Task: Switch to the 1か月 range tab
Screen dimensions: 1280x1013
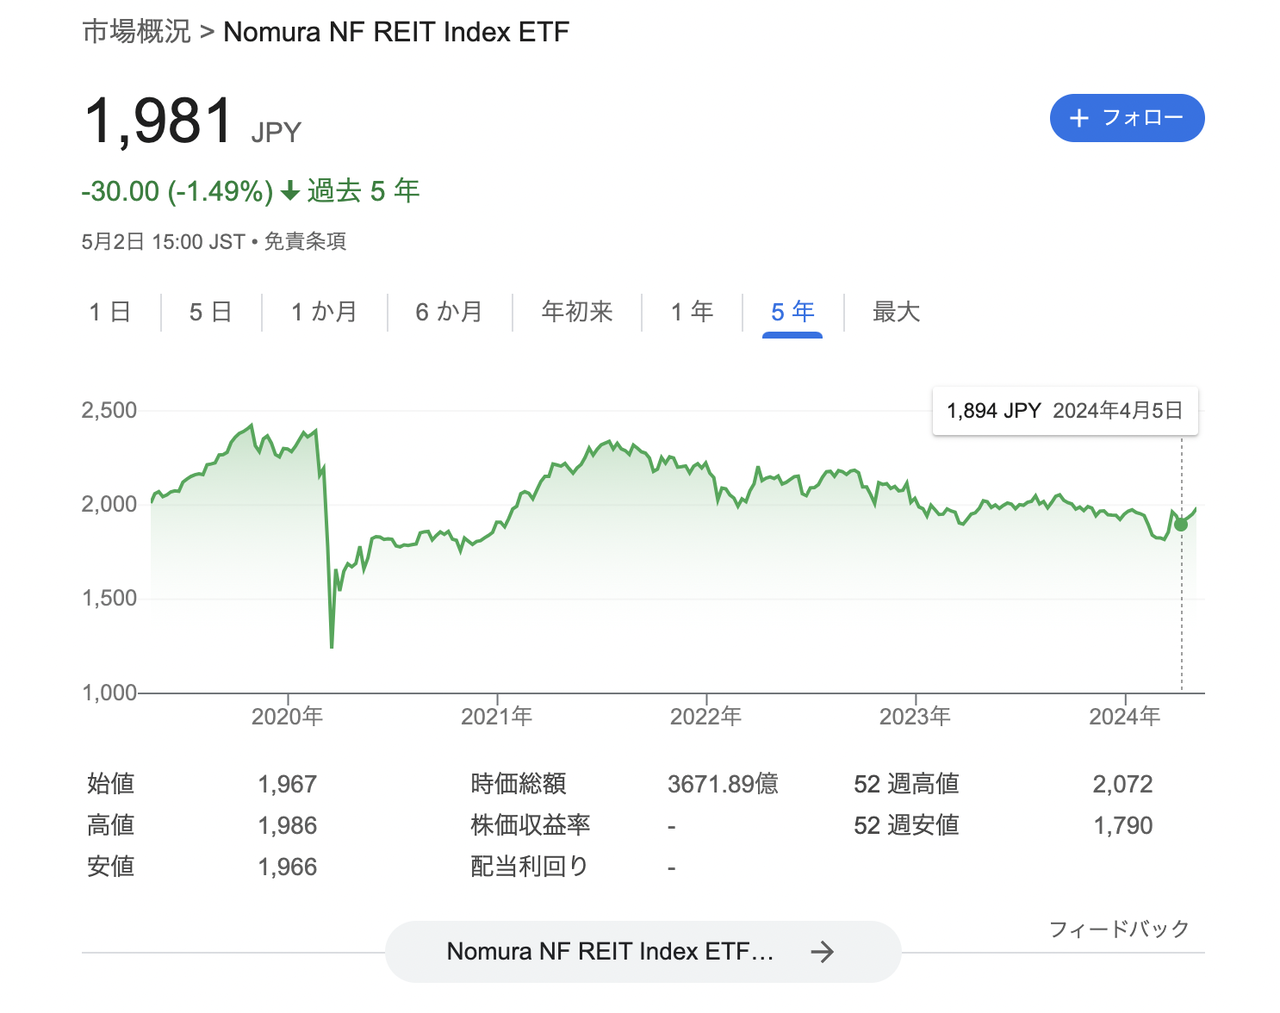Action: tap(324, 312)
